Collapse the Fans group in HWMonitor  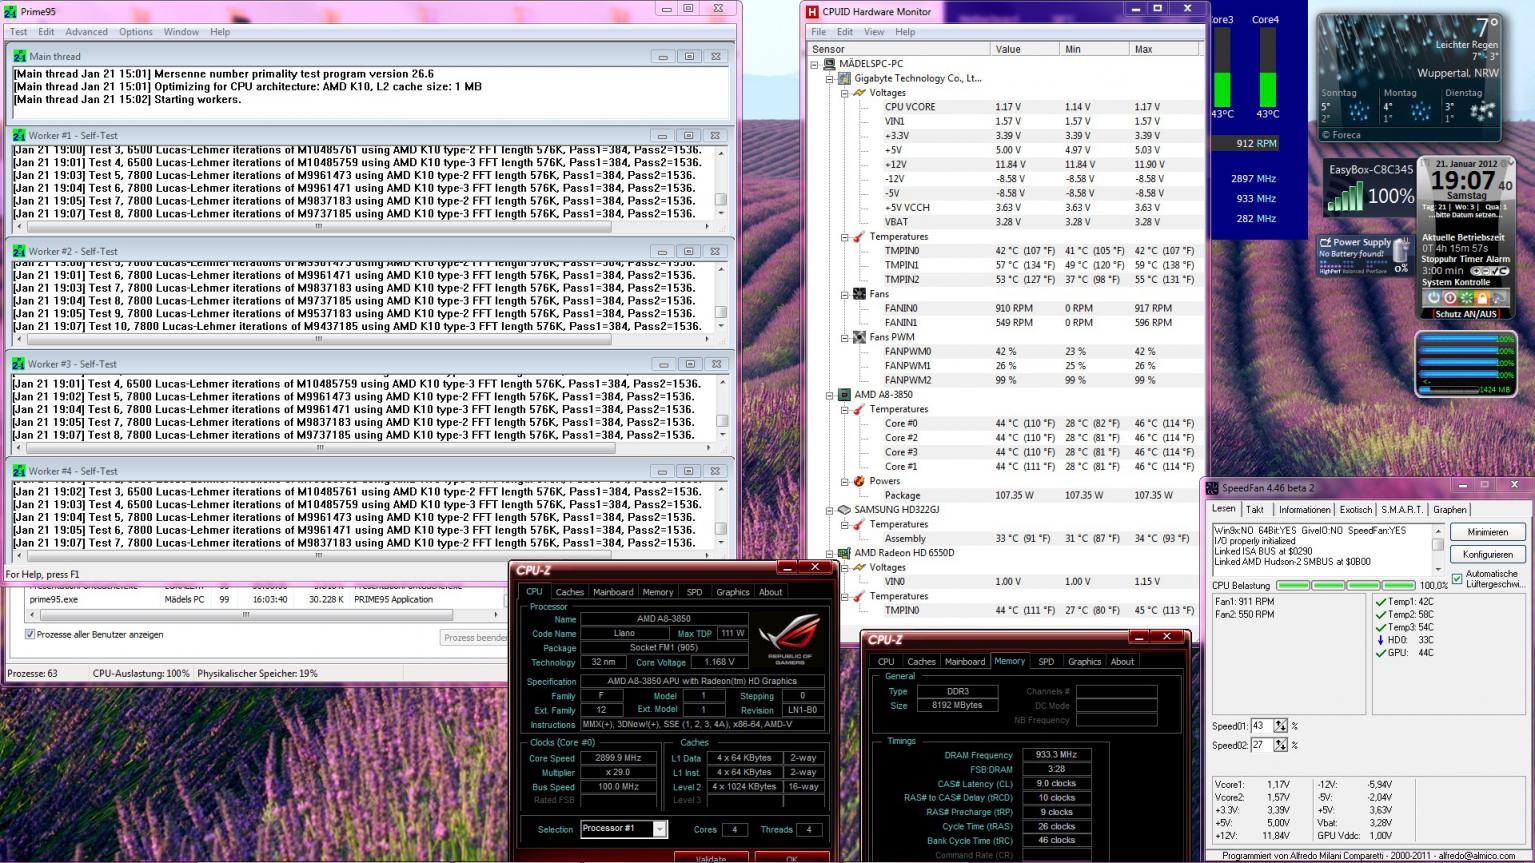point(844,294)
